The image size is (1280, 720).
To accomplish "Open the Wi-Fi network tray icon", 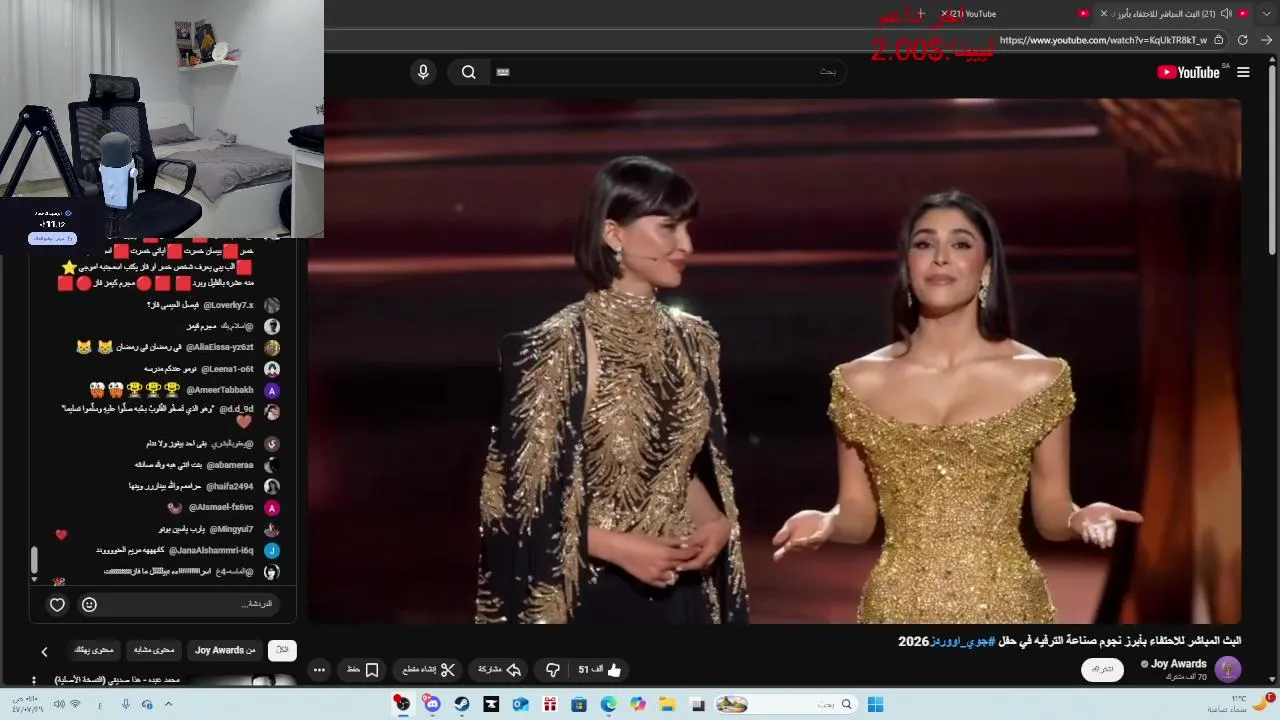I will 75,704.
